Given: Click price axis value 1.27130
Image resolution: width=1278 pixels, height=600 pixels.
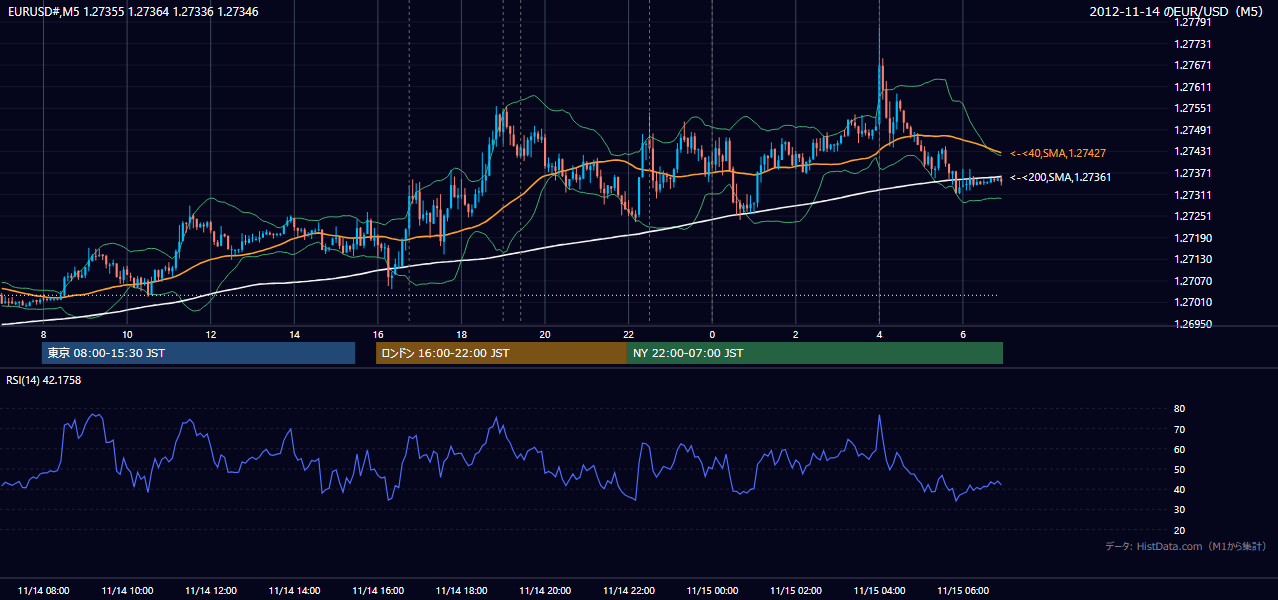Looking at the screenshot, I should click(x=1192, y=259).
